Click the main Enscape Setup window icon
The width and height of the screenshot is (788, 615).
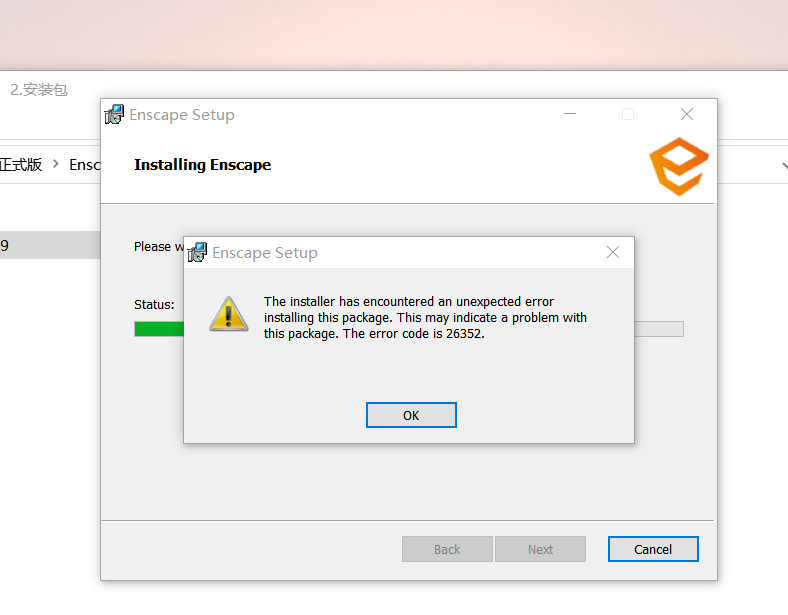114,115
